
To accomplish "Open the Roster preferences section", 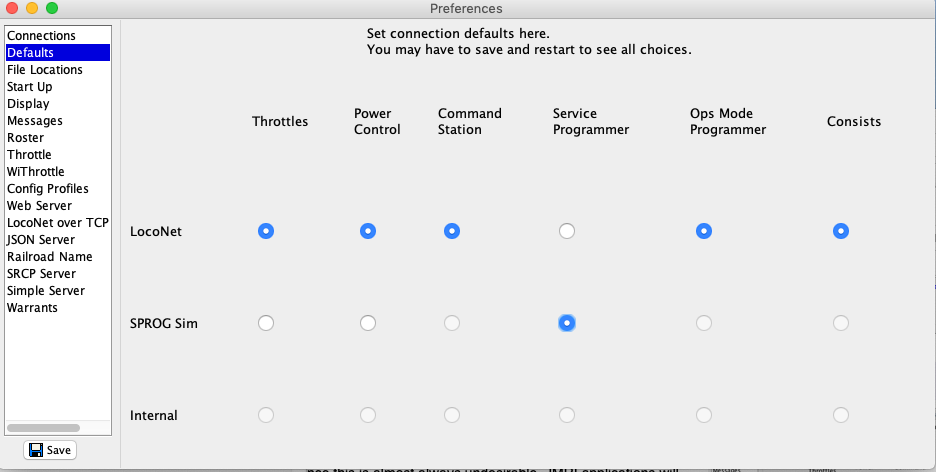I will (26, 138).
